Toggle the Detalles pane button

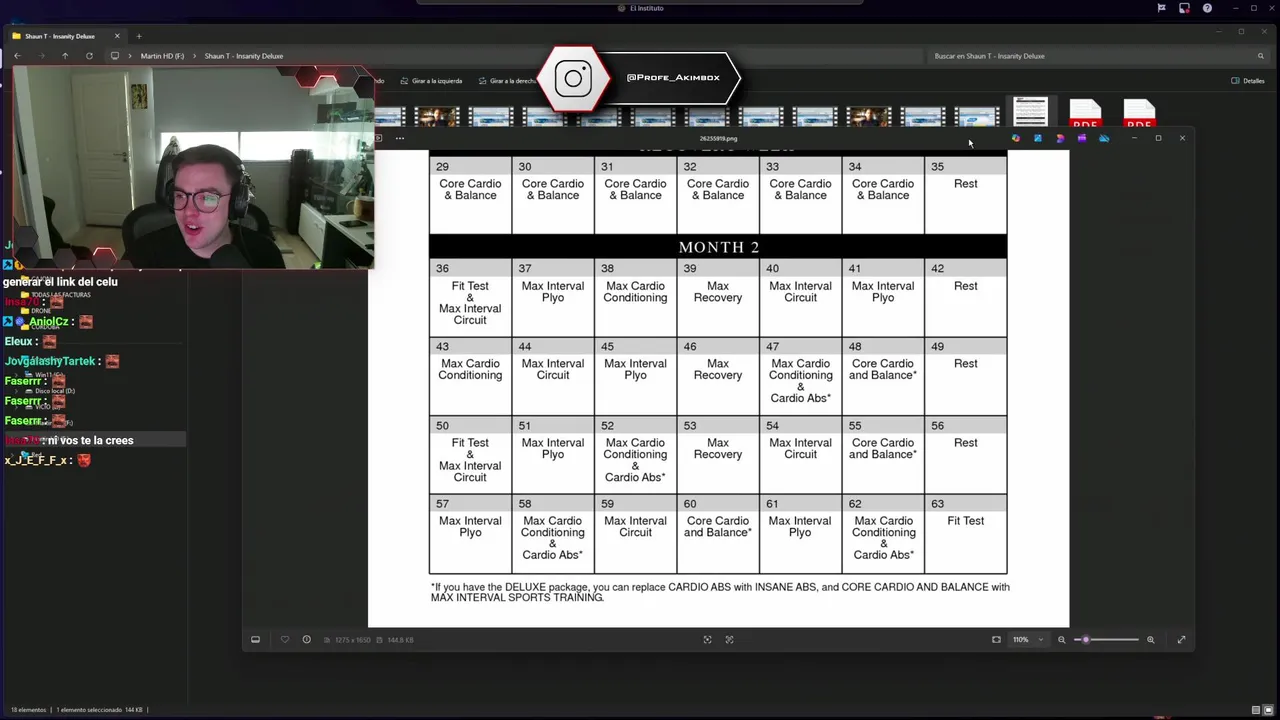pyautogui.click(x=1248, y=81)
